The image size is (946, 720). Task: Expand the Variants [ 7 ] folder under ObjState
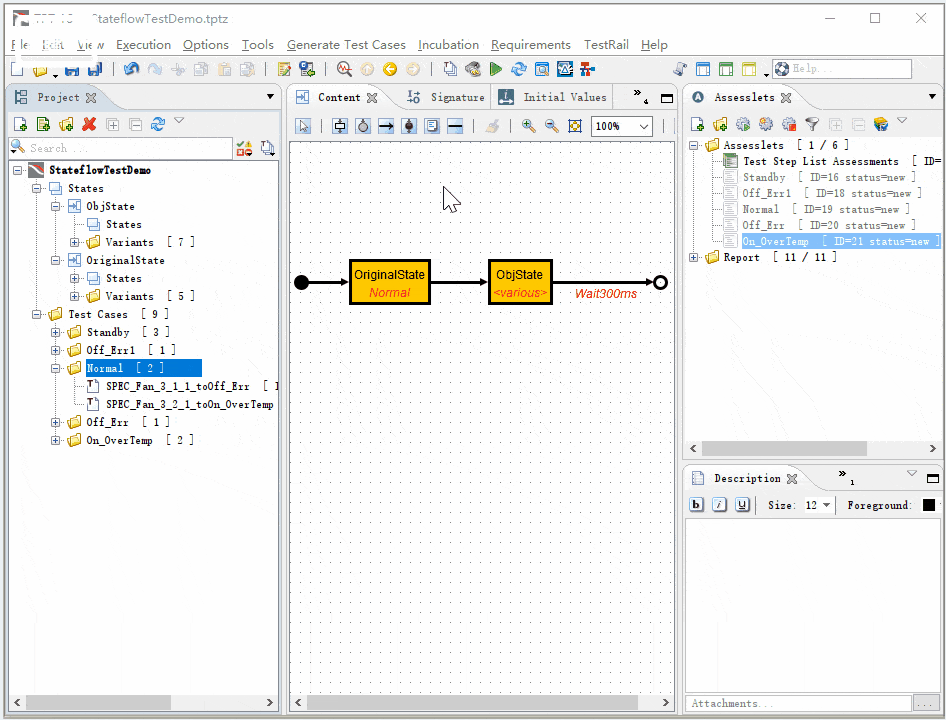point(74,242)
